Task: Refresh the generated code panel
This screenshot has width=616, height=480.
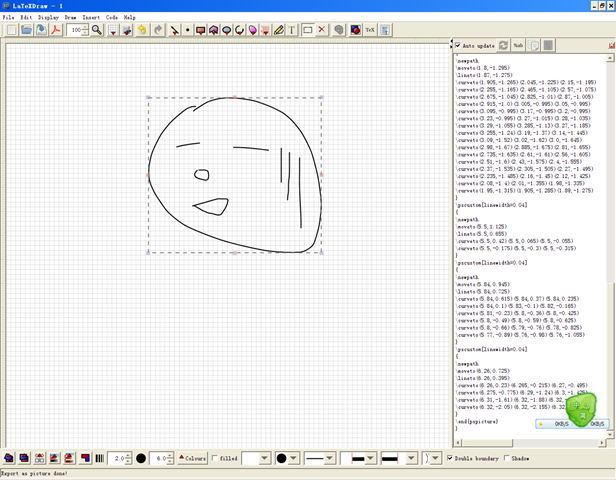Action: (502, 46)
